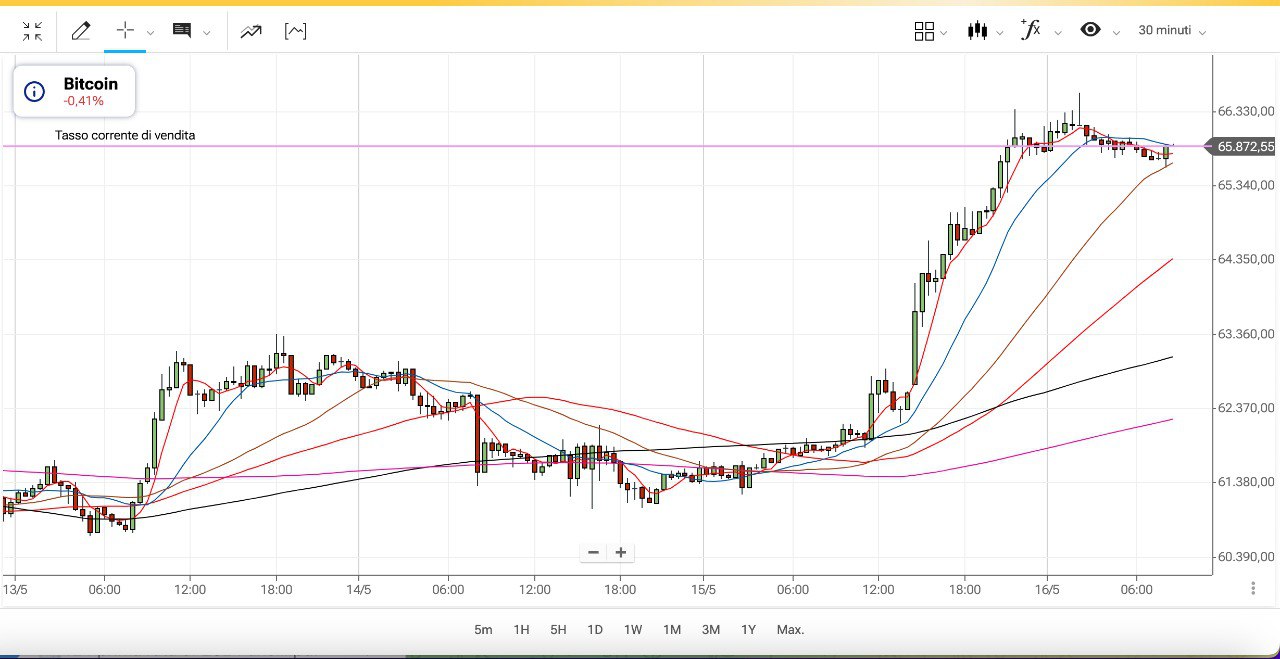This screenshot has height=659, width=1280.
Task: Toggle the eye visibility icon
Action: pos(1090,30)
